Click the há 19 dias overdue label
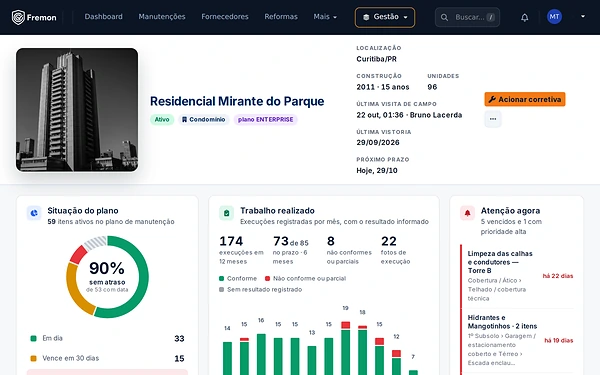Screen dimensions: 600x375 tap(559, 341)
